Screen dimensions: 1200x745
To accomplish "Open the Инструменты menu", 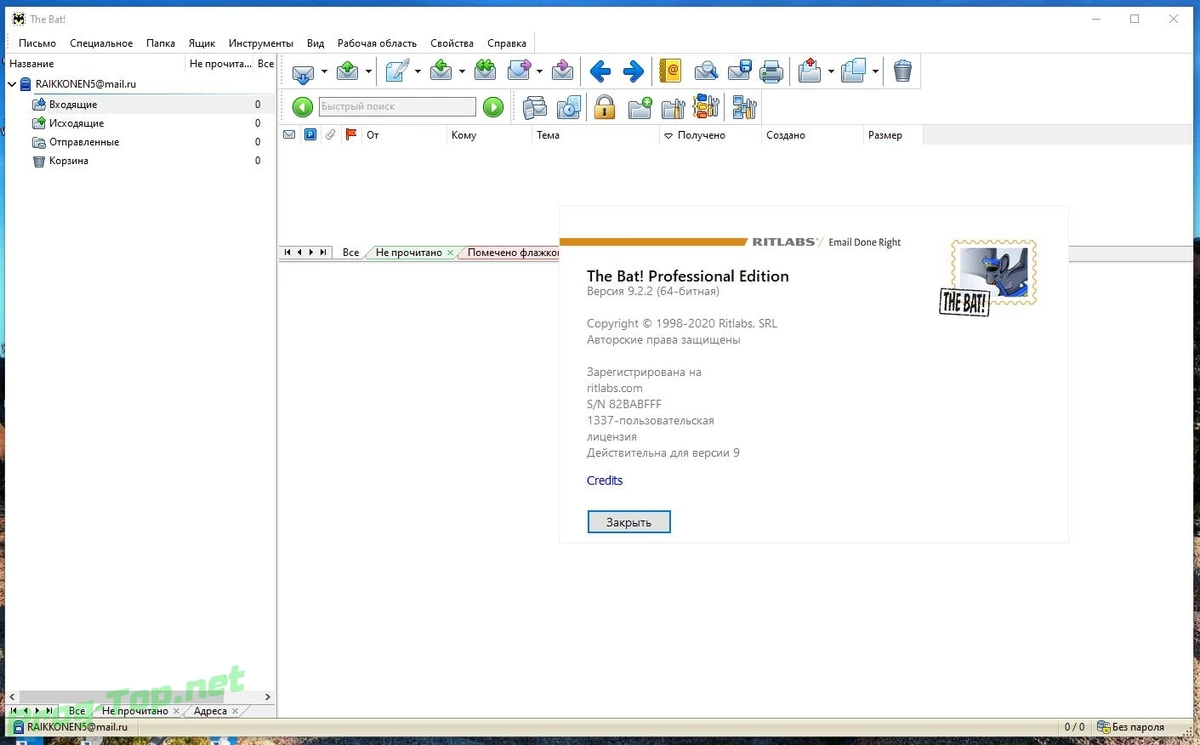I will pos(261,43).
